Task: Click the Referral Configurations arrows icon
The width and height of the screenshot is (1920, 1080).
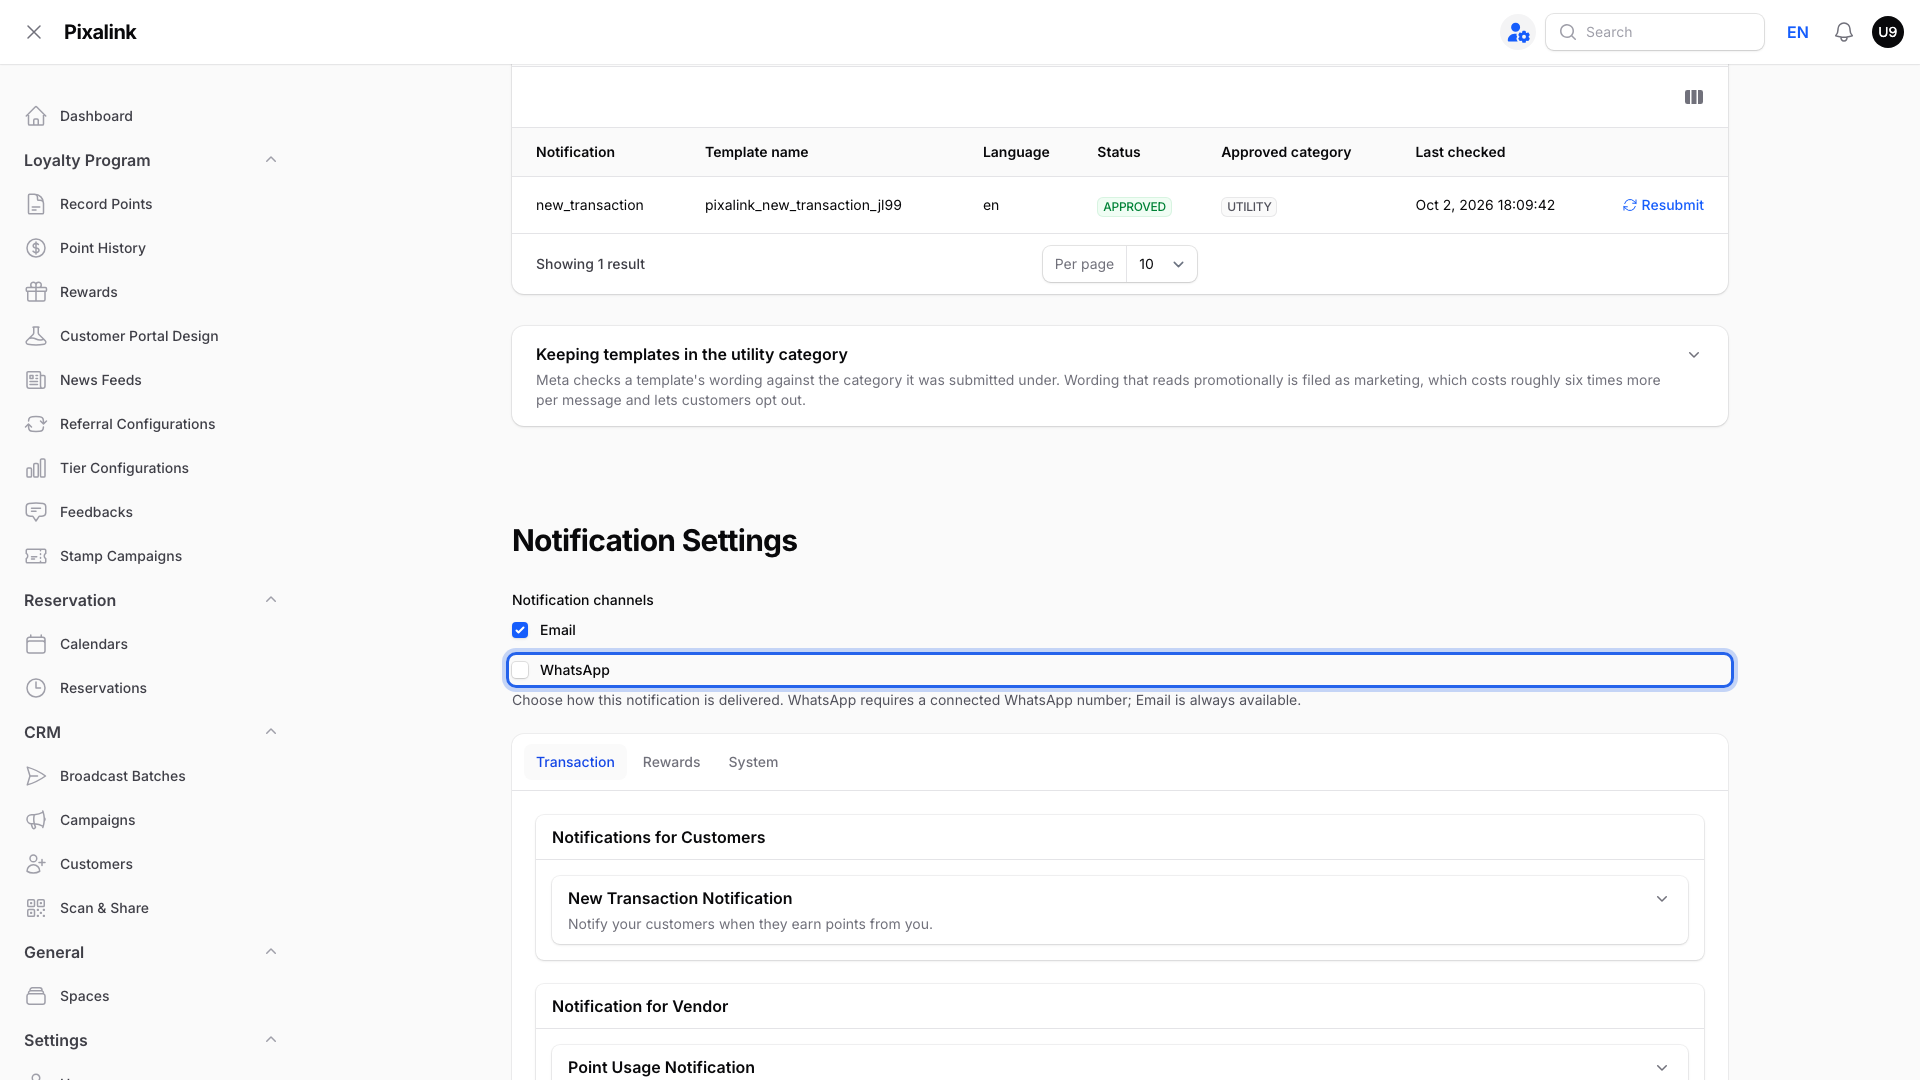Action: (36, 424)
